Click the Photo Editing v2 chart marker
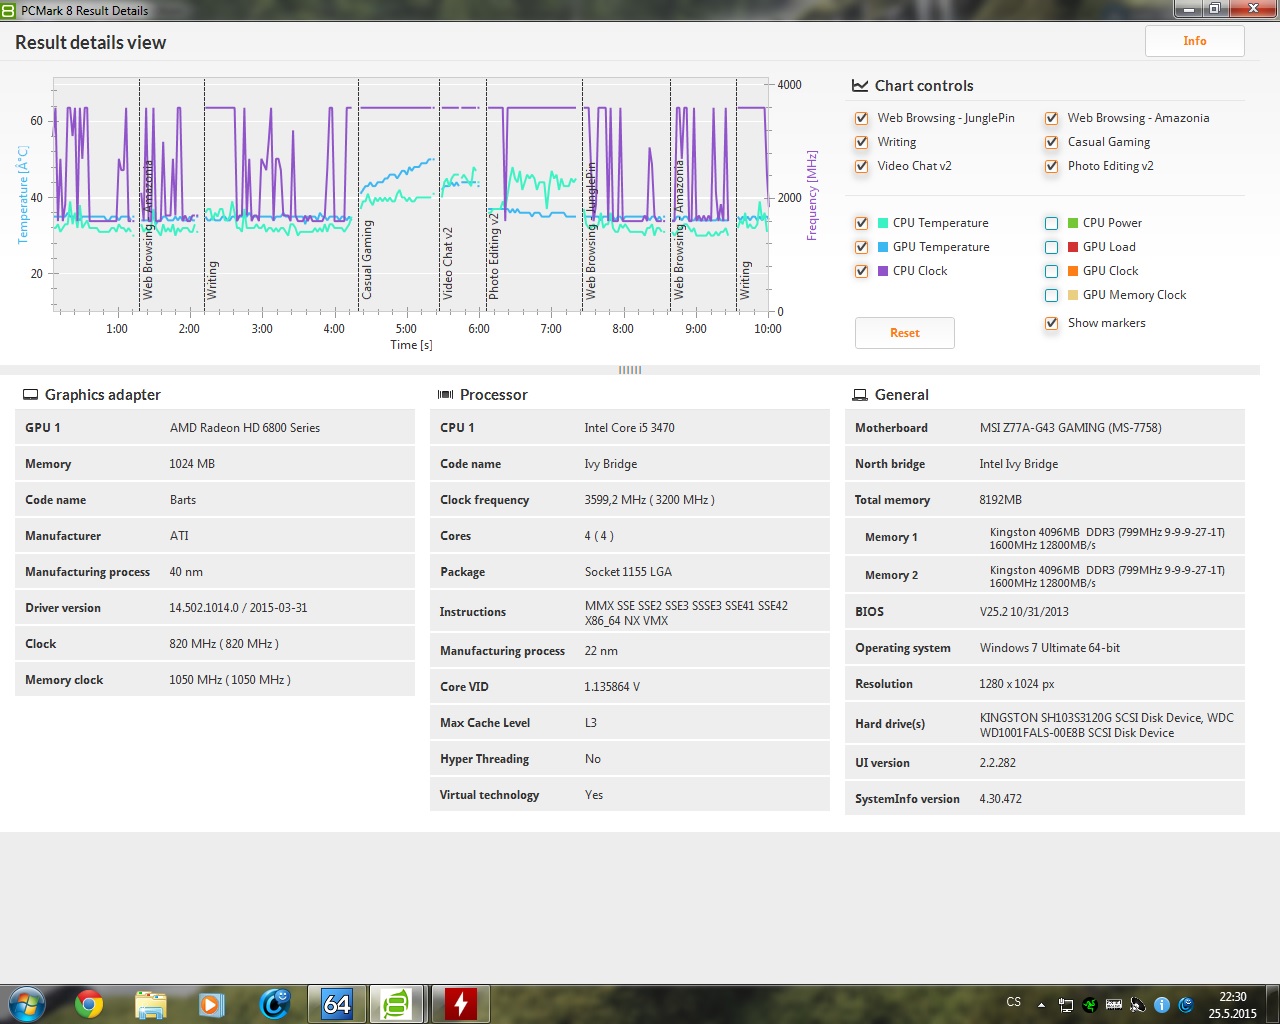1280x1024 pixels. coord(493,256)
